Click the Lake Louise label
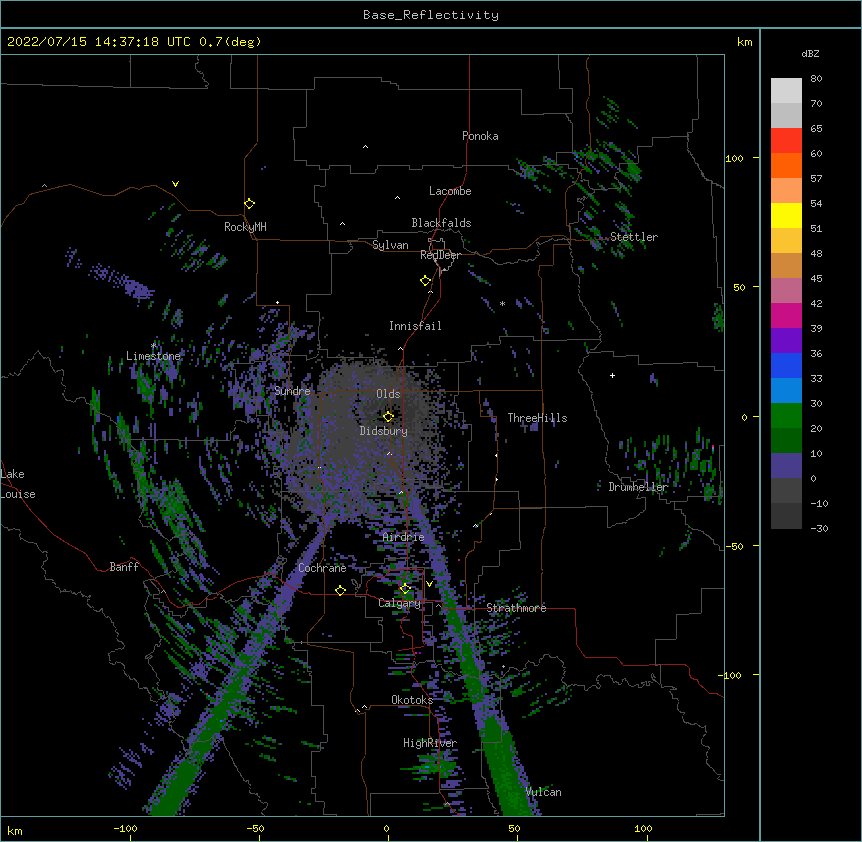 click(18, 484)
